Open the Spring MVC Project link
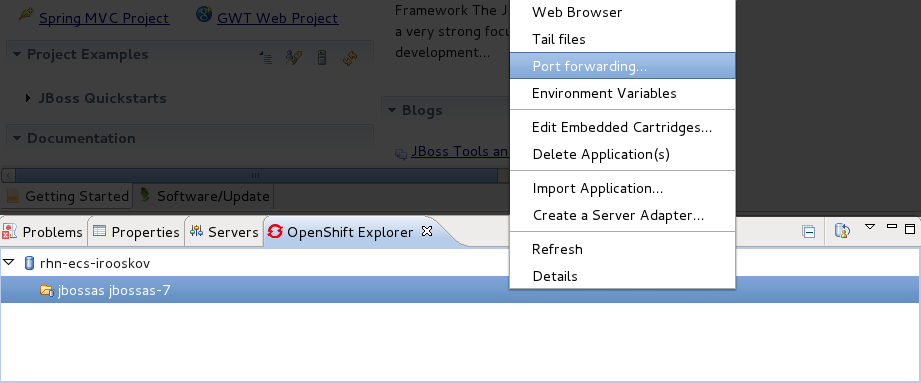 click(x=104, y=19)
